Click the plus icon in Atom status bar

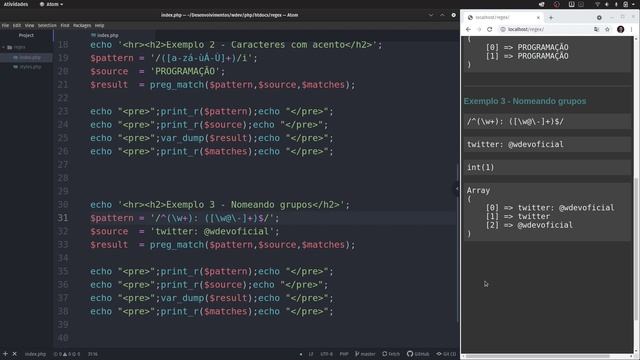5,354
